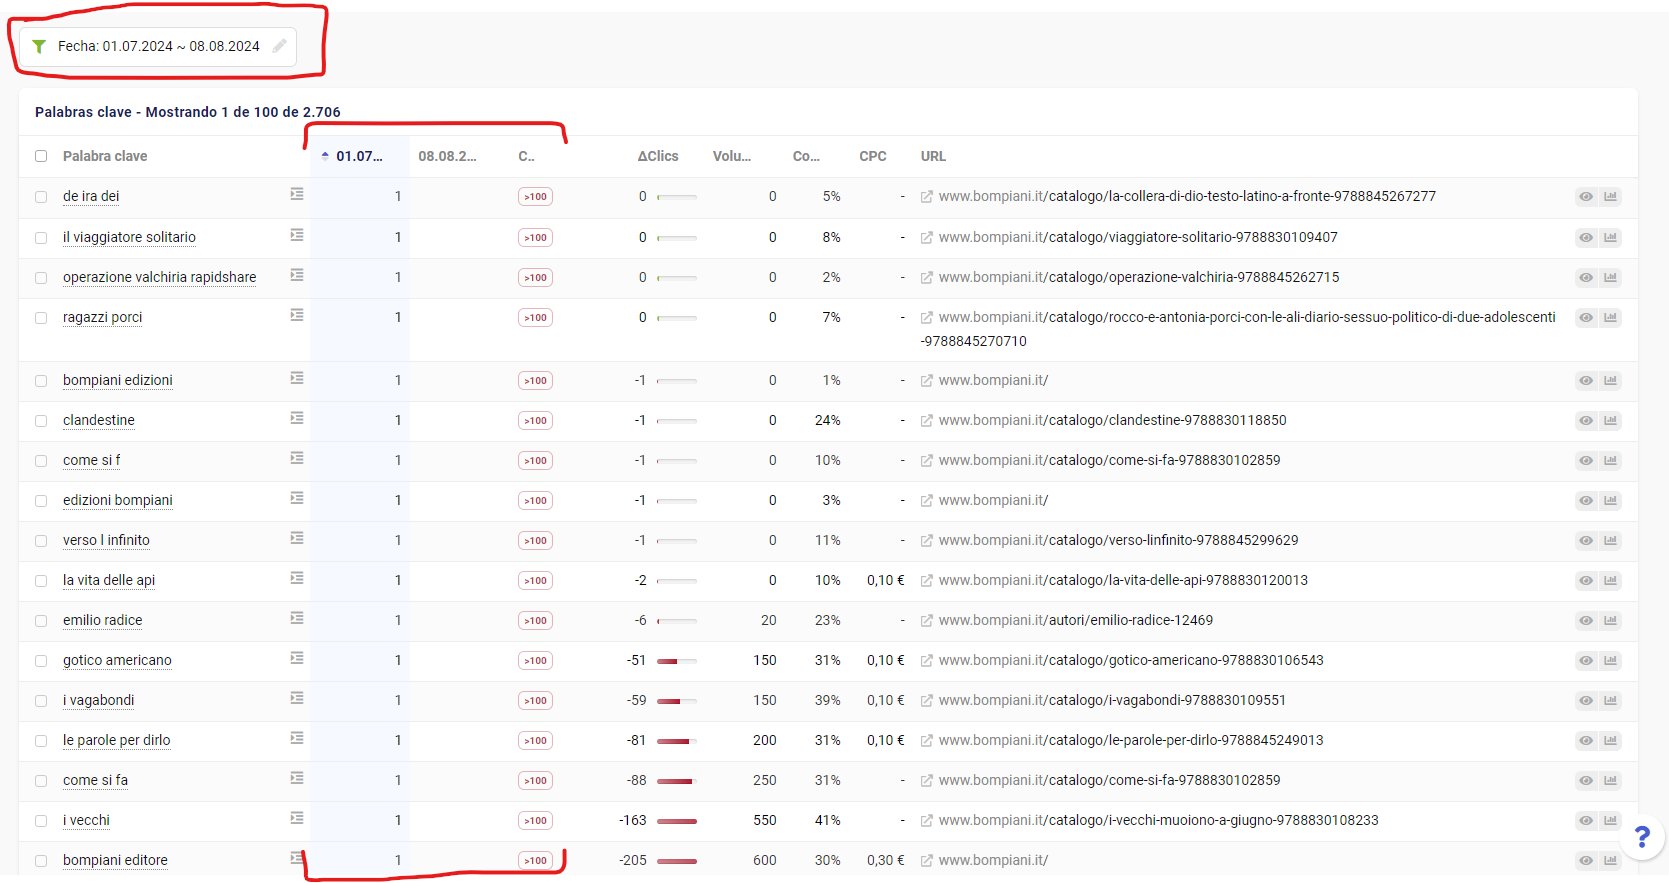Open keyword link 'le parole per dirlo'
Image resolution: width=1669 pixels, height=883 pixels.
[117, 740]
